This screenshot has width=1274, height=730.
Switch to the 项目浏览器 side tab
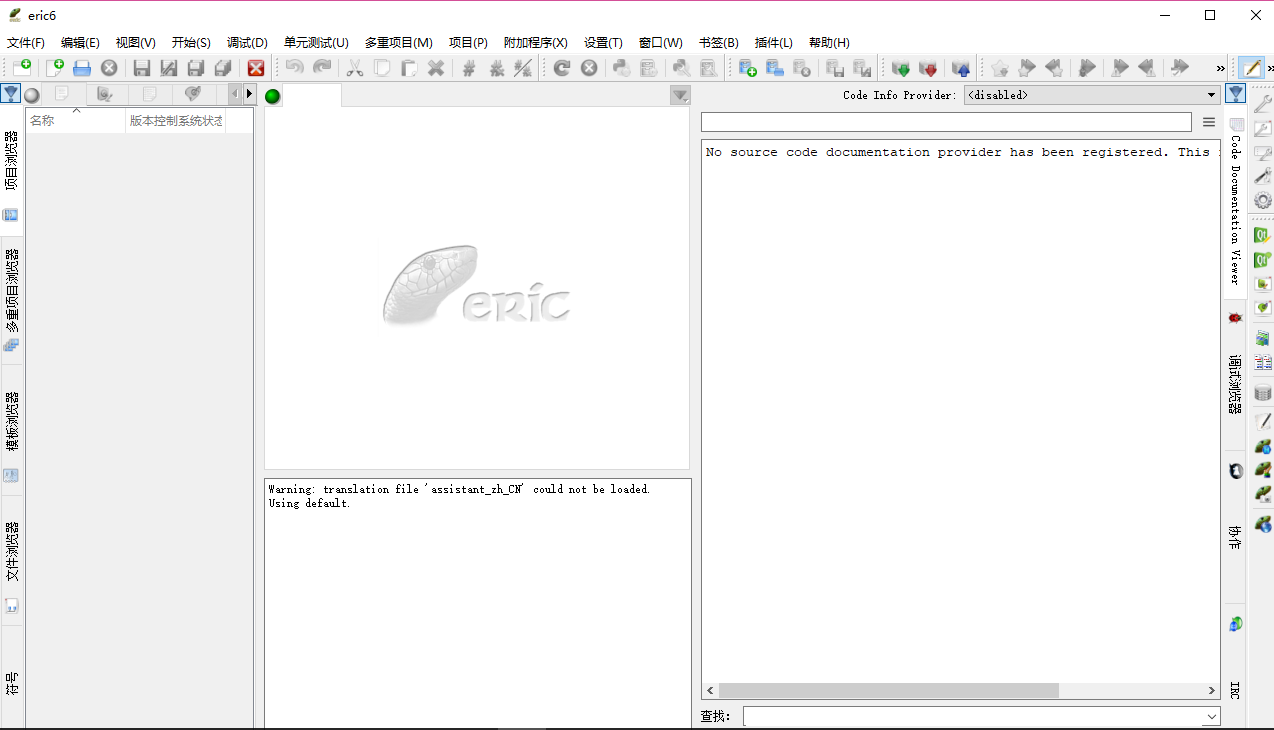[12, 170]
